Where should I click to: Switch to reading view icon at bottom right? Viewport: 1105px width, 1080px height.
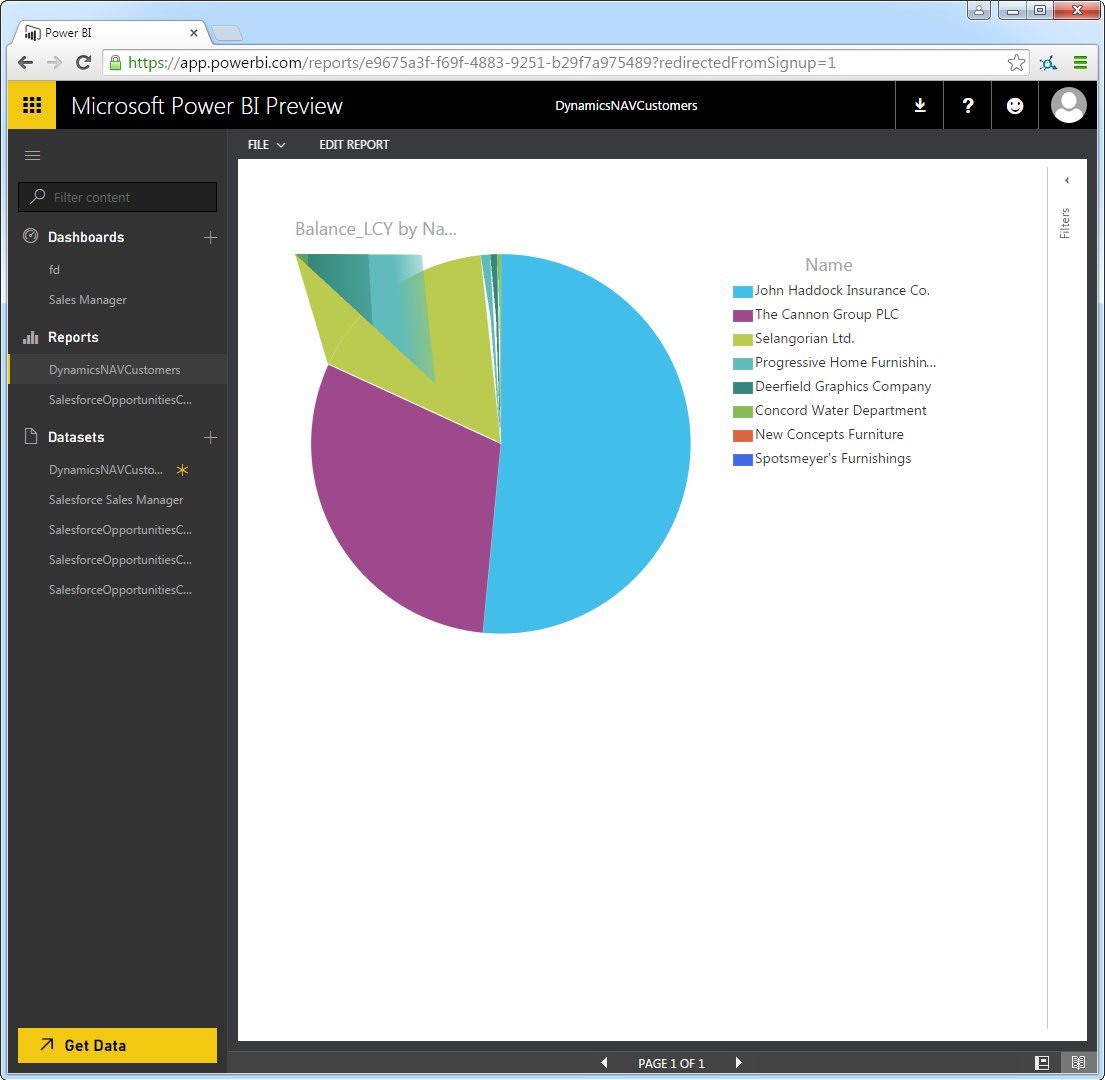point(1078,1062)
